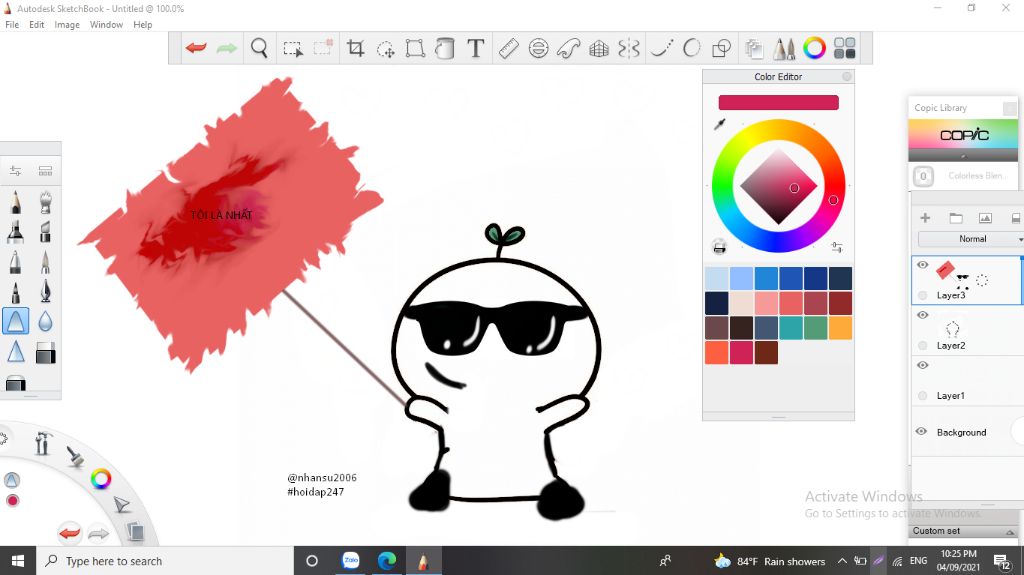The image size is (1024, 575).
Task: Select the Smear water drop brush
Action: point(45,321)
